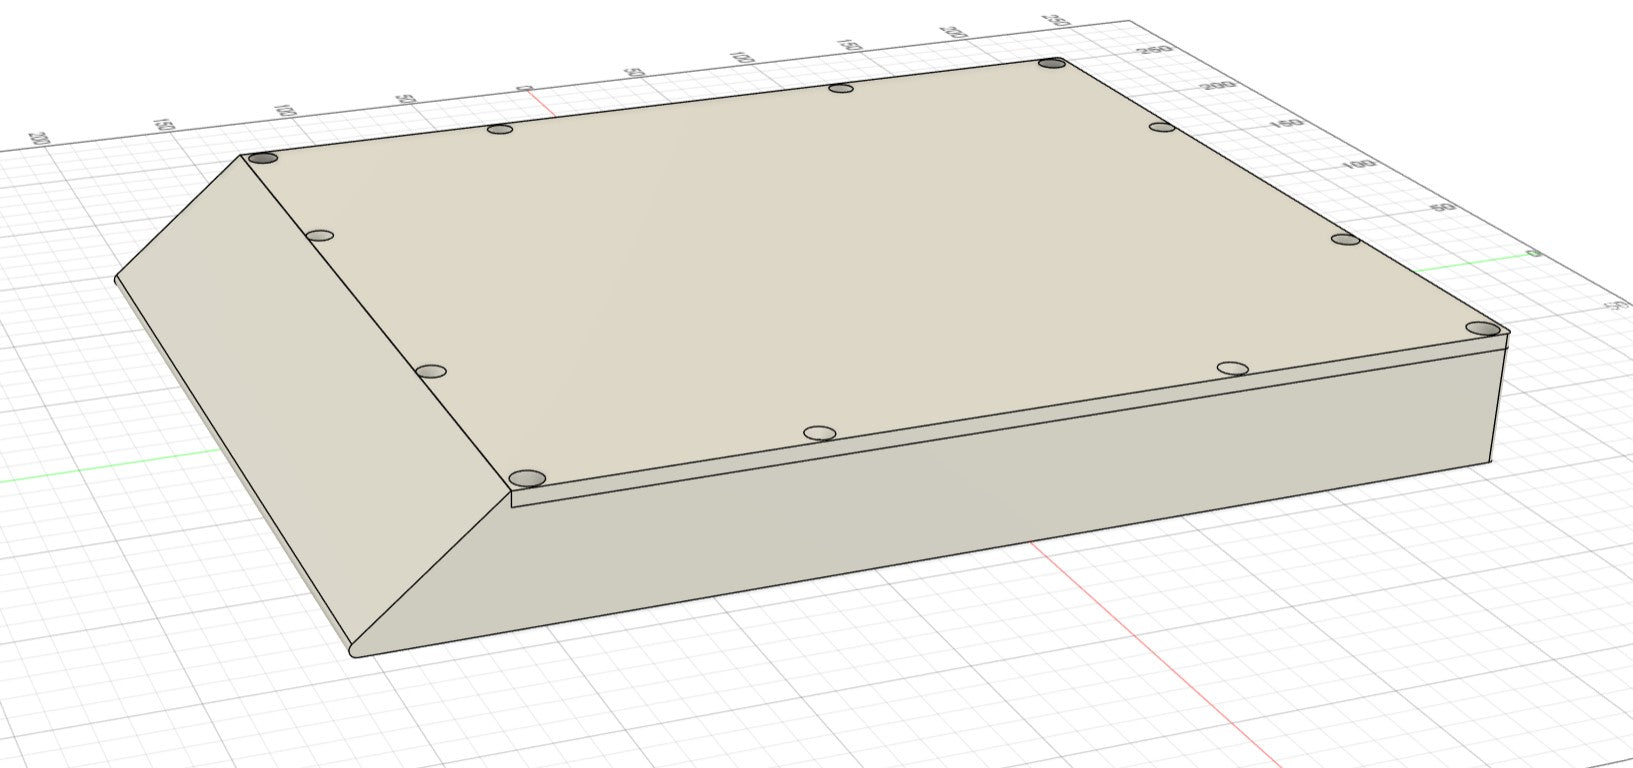Click the dark hole at the back-left corner
The width and height of the screenshot is (1633, 768).
click(262, 158)
